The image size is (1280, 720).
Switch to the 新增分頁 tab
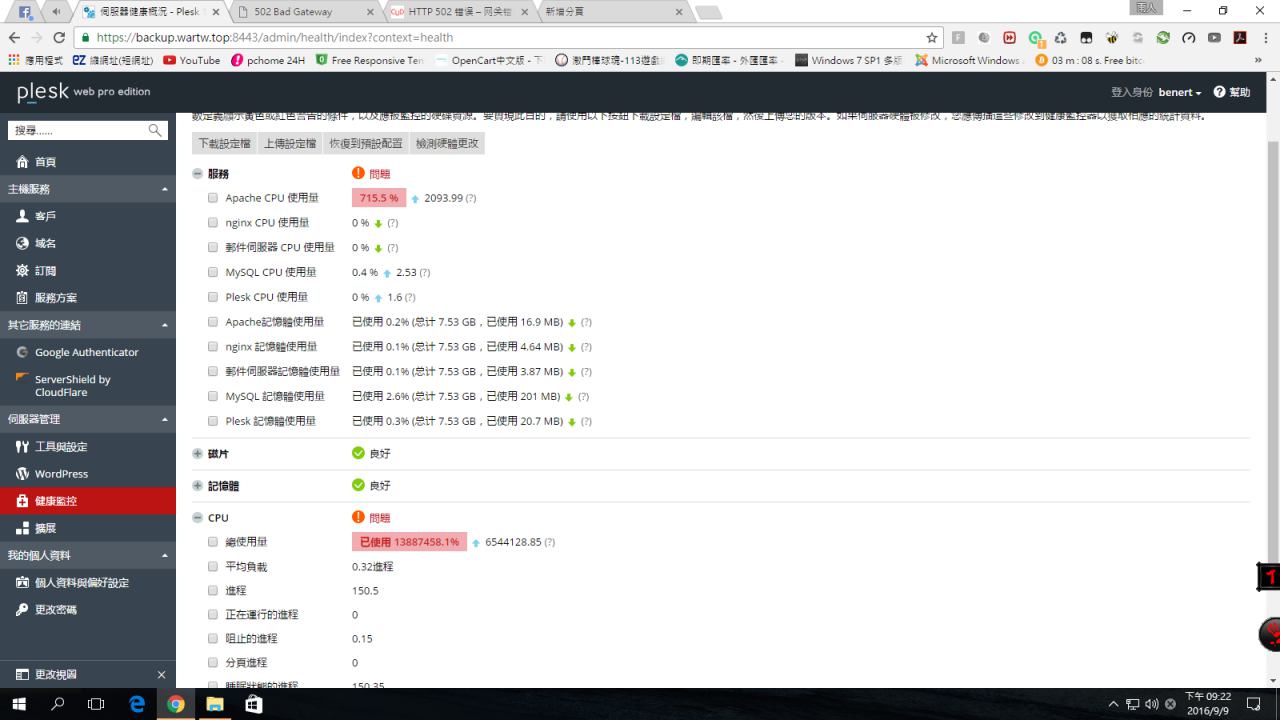612,12
